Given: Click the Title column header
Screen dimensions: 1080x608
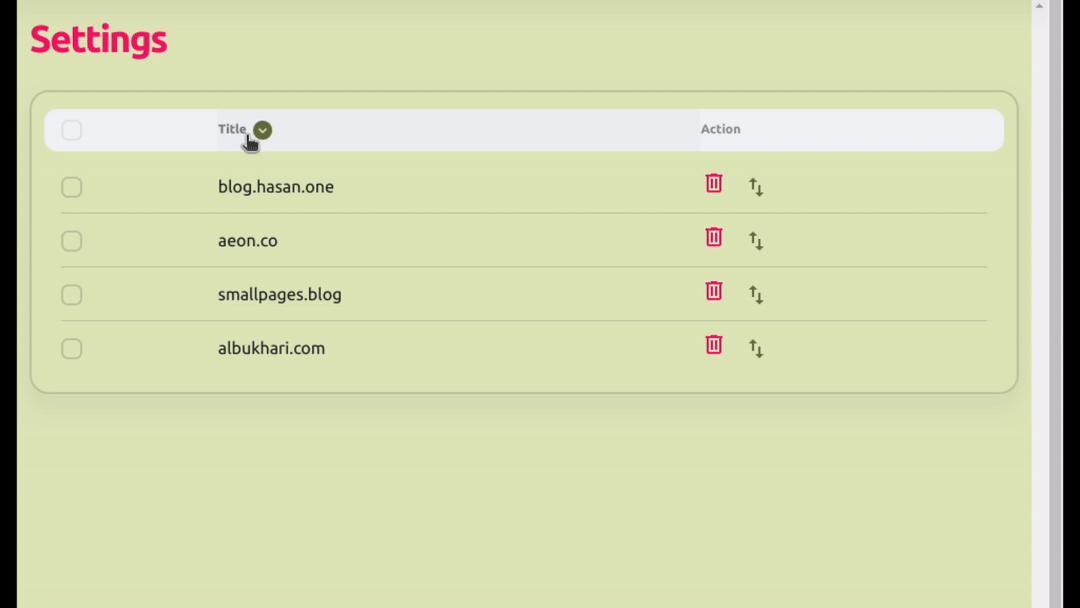Looking at the screenshot, I should [x=232, y=129].
